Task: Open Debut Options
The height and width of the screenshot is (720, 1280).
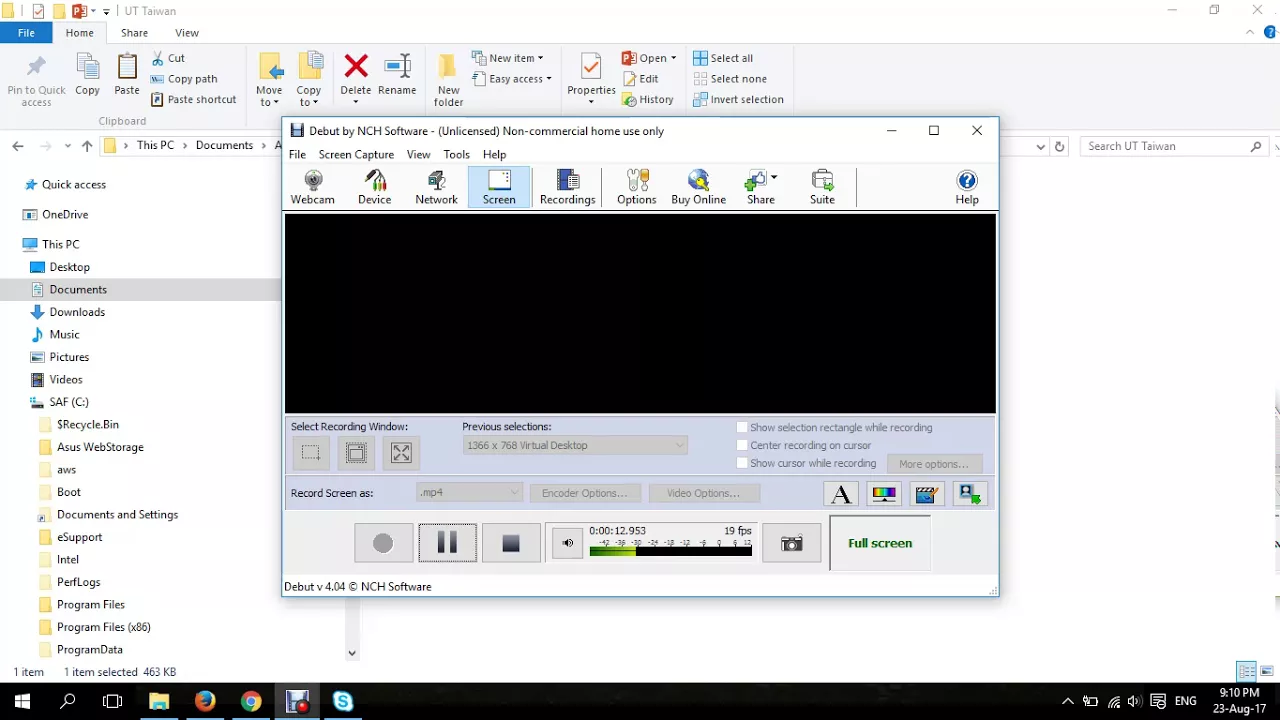Action: (636, 187)
